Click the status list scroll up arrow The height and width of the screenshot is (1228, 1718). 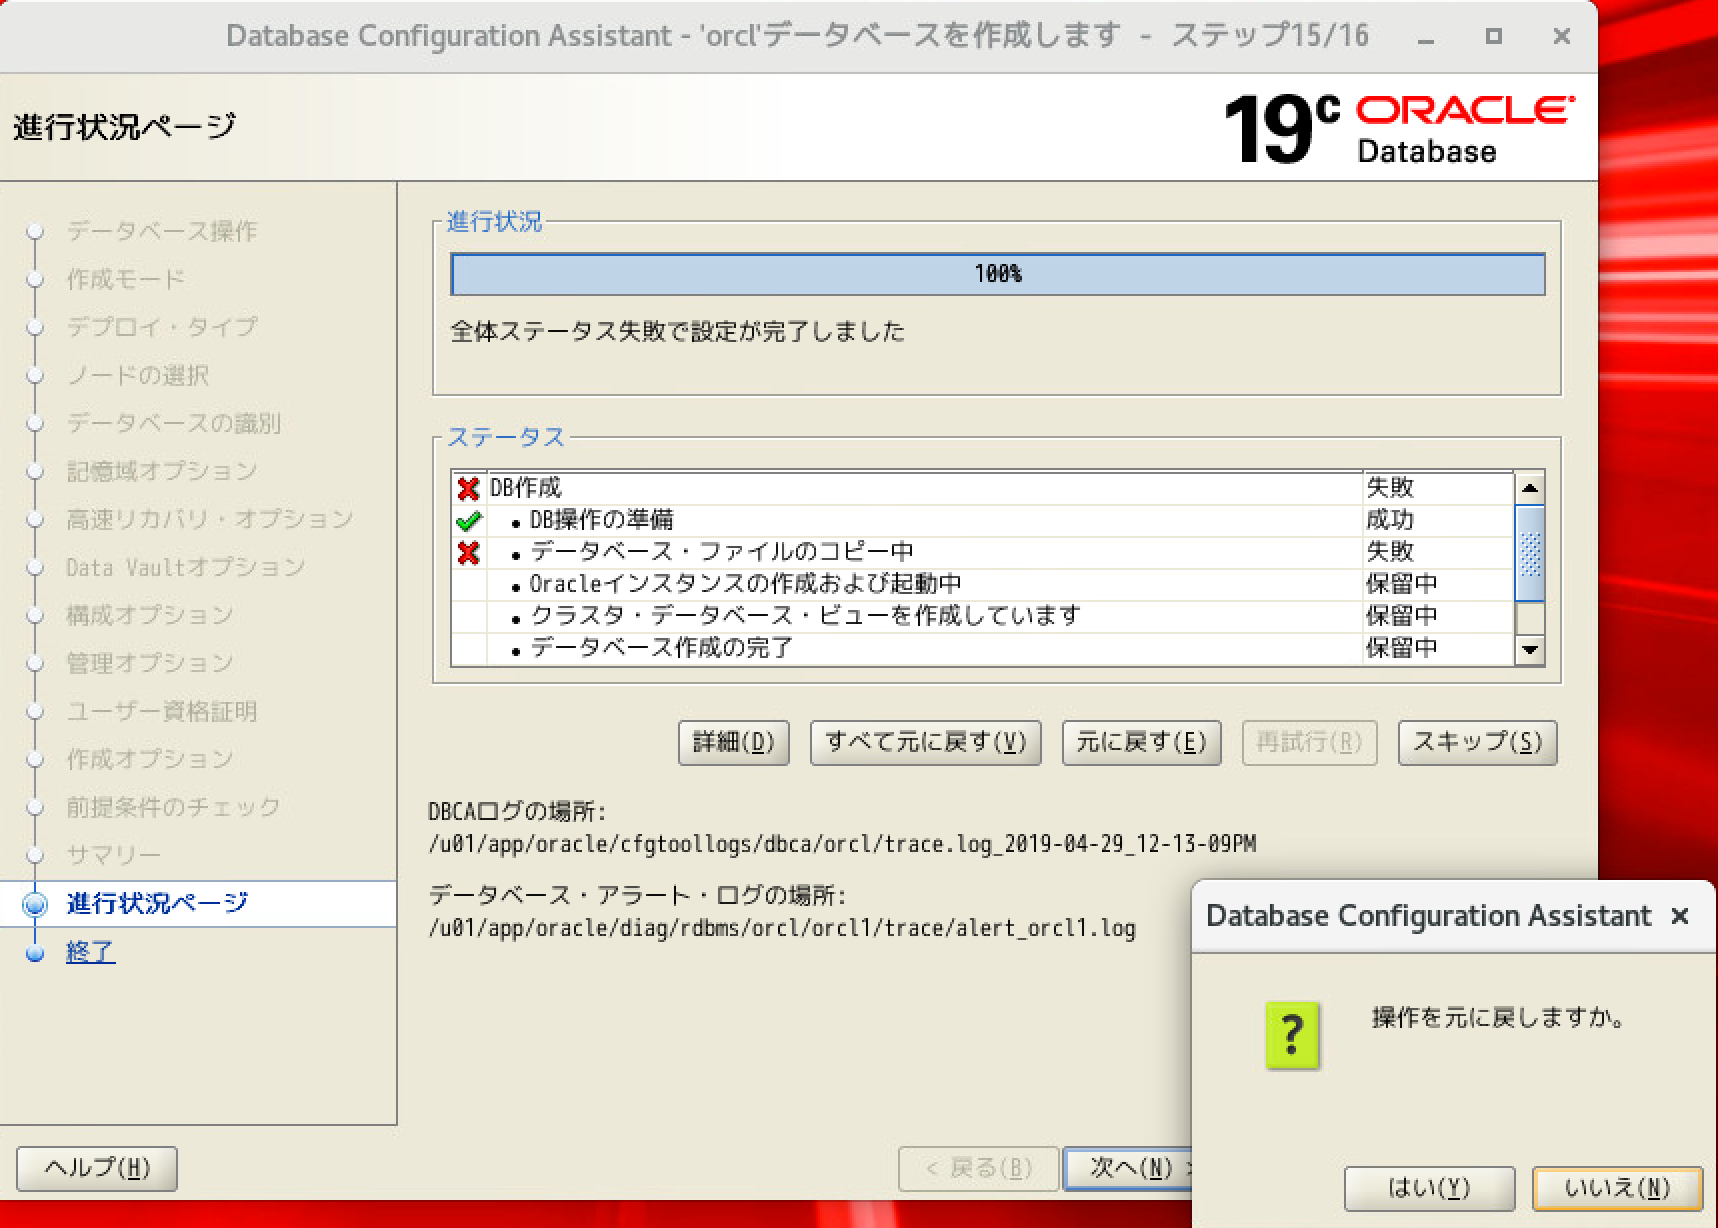click(1530, 488)
